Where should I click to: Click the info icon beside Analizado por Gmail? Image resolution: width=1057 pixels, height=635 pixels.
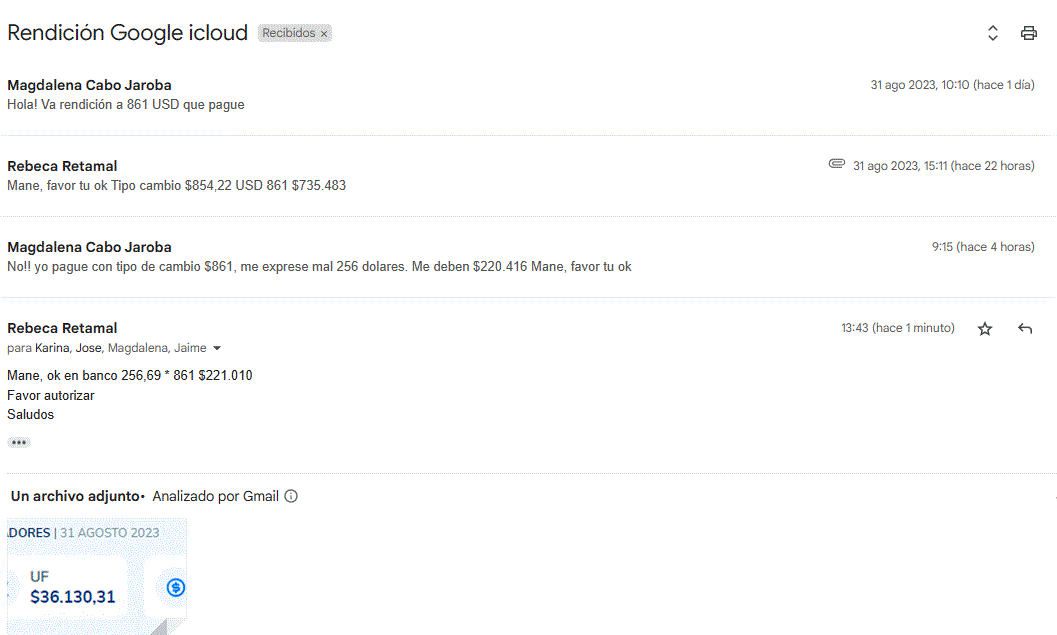point(291,496)
